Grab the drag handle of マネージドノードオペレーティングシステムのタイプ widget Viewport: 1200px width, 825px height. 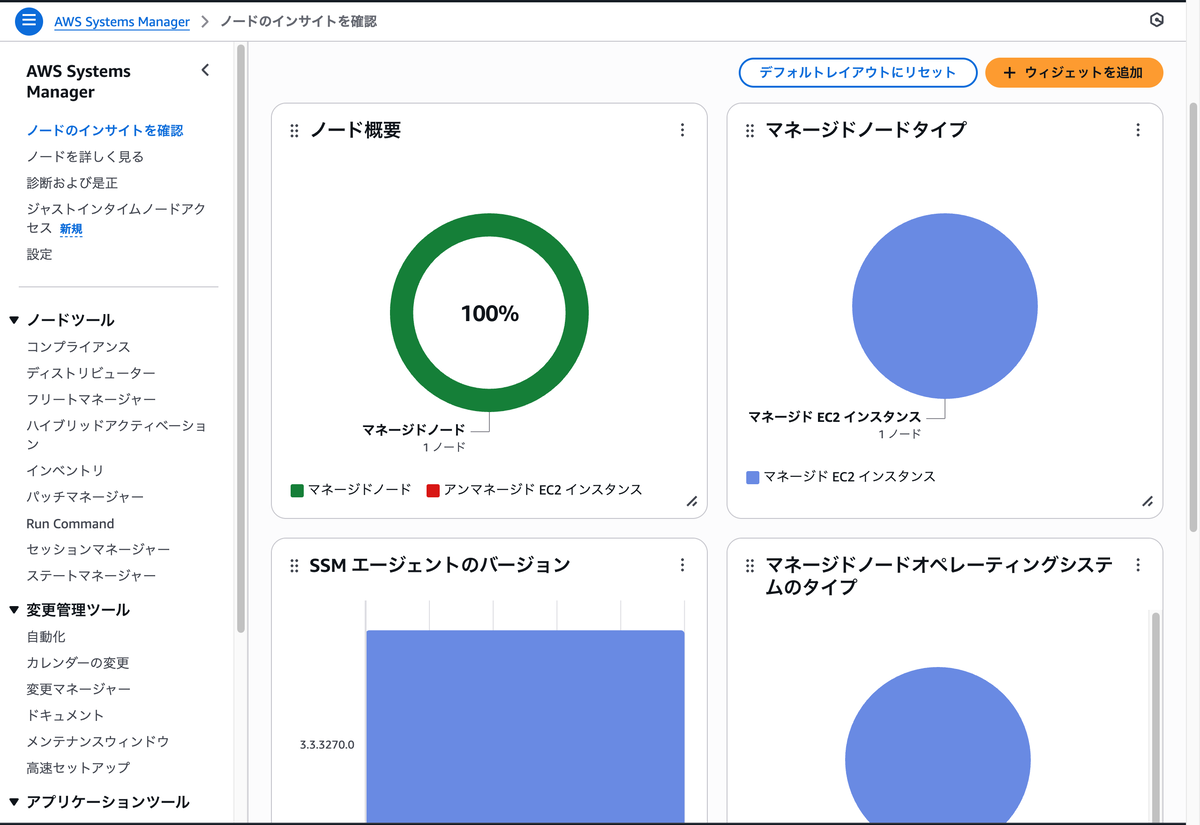[750, 566]
